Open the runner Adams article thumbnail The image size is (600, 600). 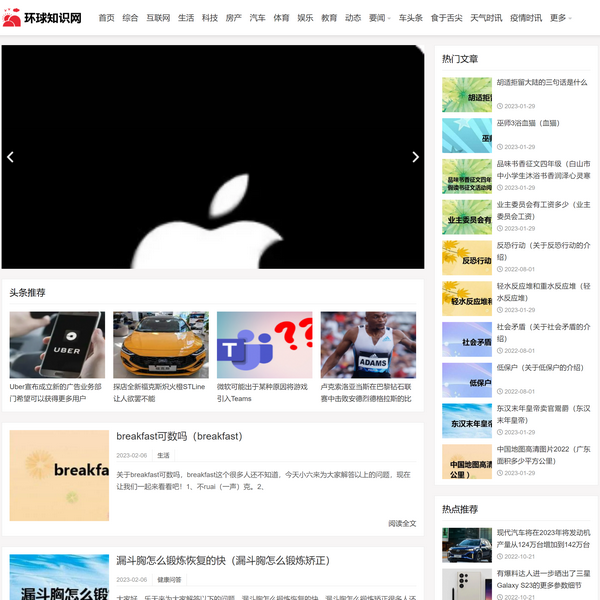367,344
